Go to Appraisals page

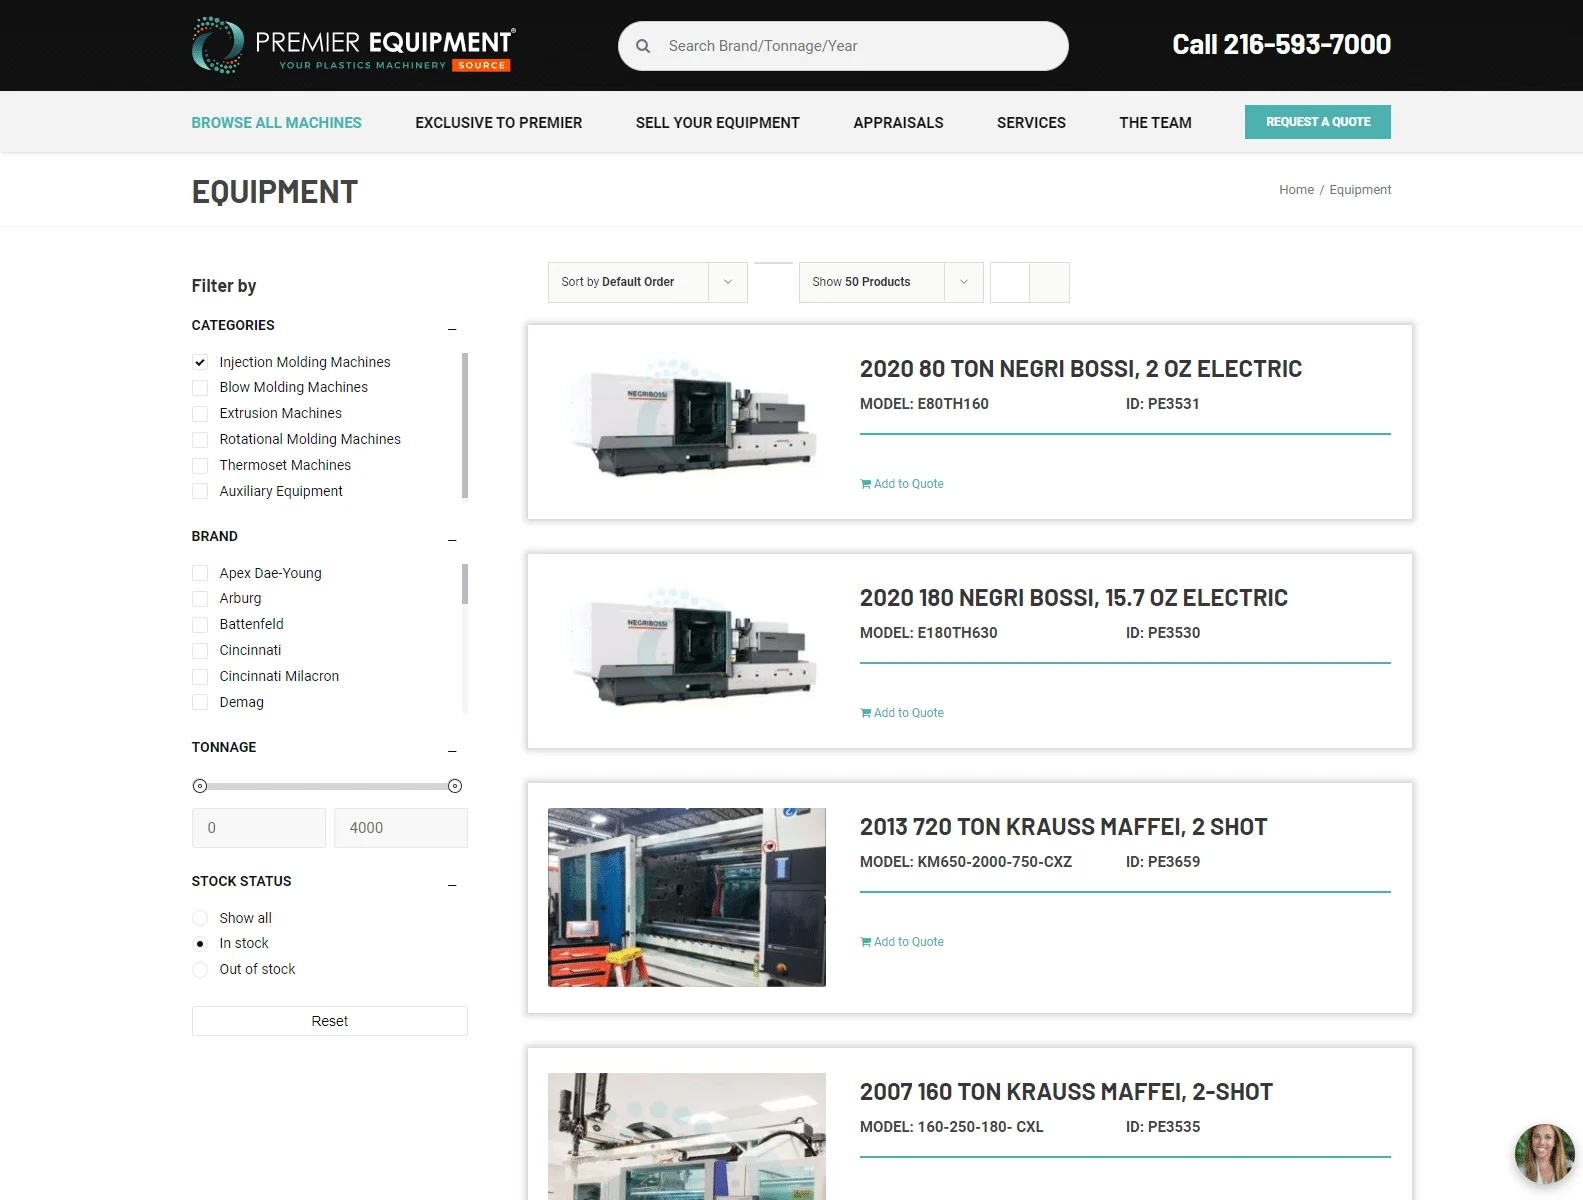[898, 122]
